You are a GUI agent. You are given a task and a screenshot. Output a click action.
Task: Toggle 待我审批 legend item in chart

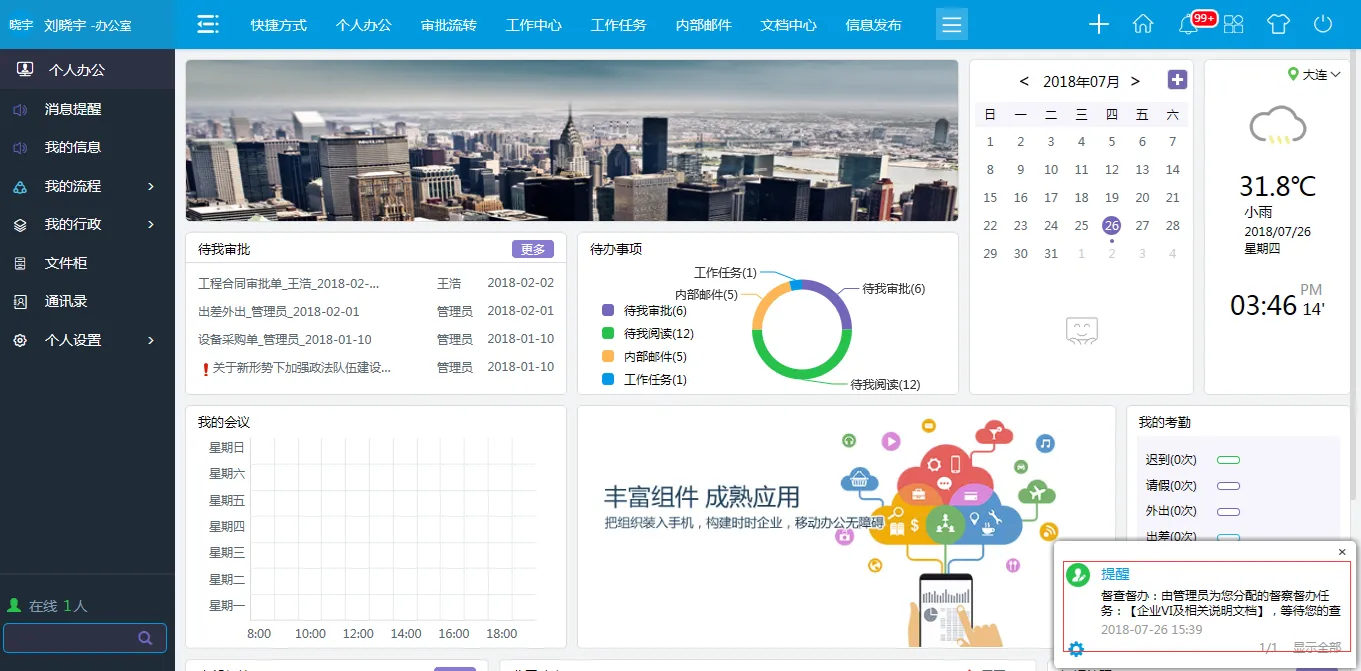pyautogui.click(x=645, y=311)
